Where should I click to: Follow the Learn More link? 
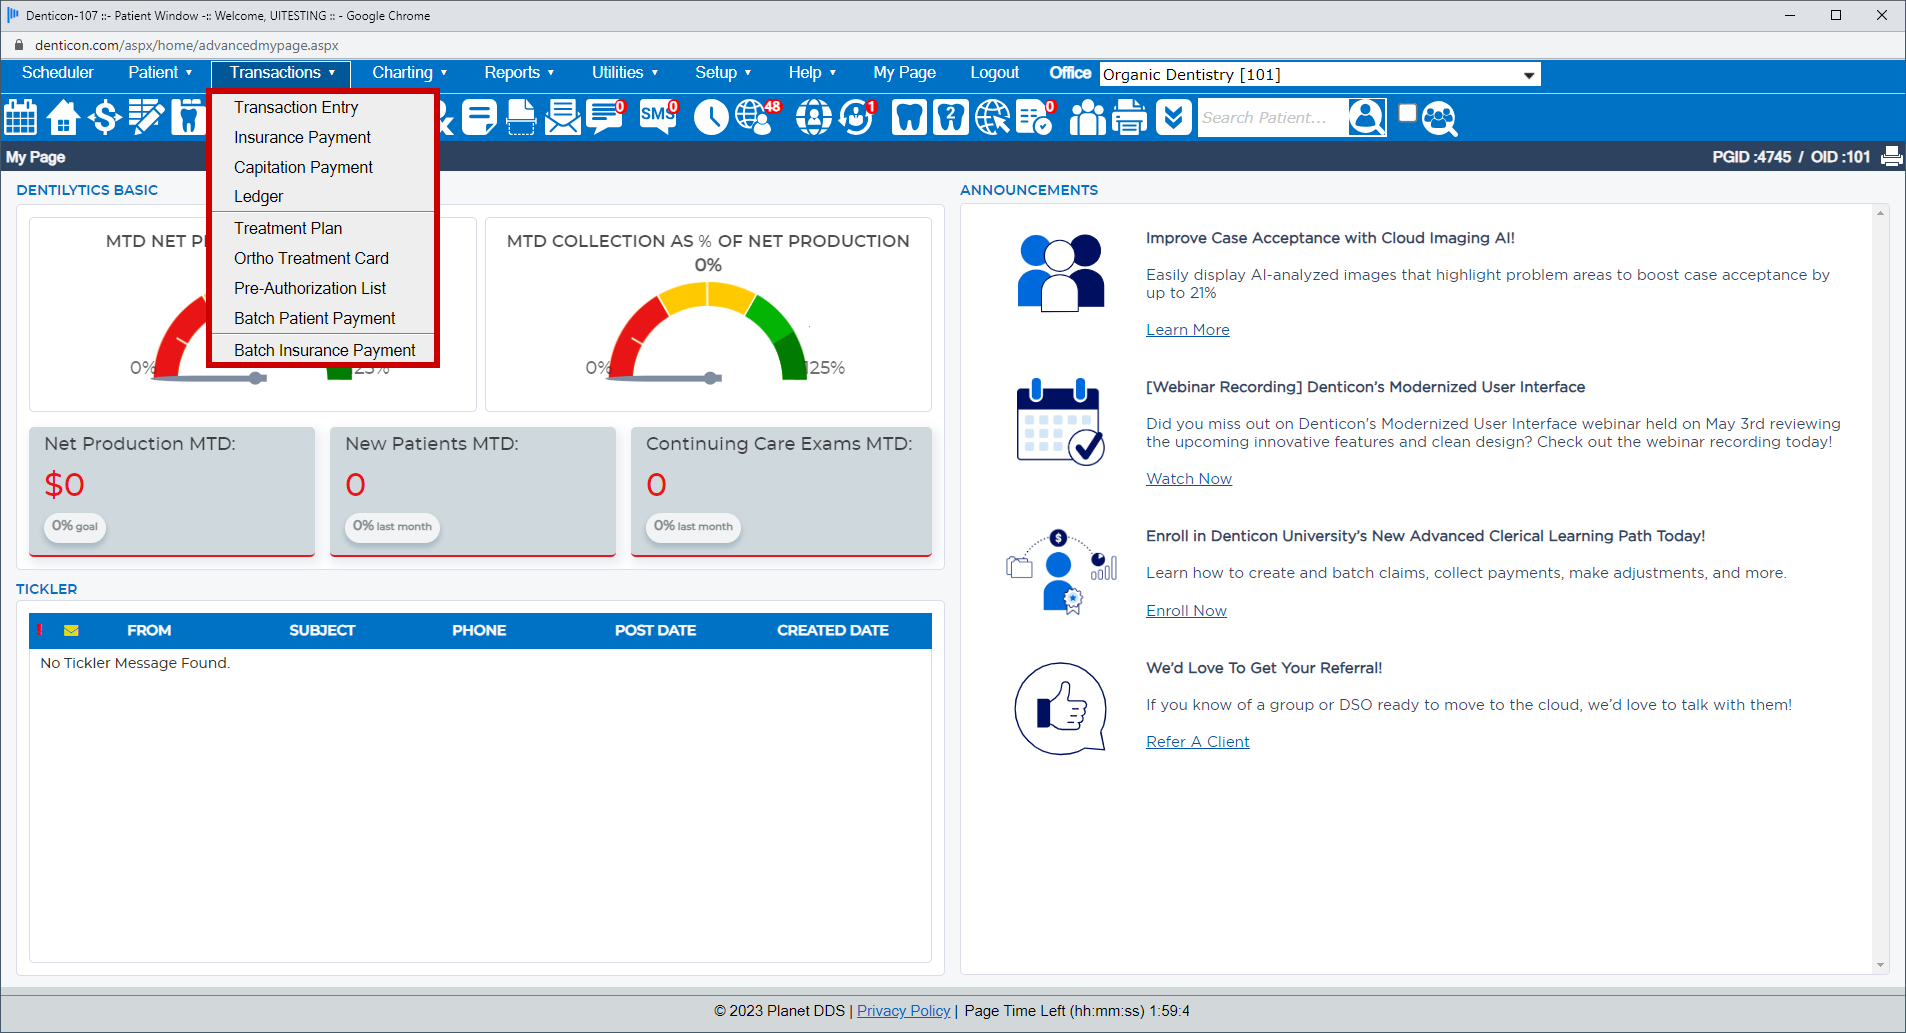tap(1187, 330)
